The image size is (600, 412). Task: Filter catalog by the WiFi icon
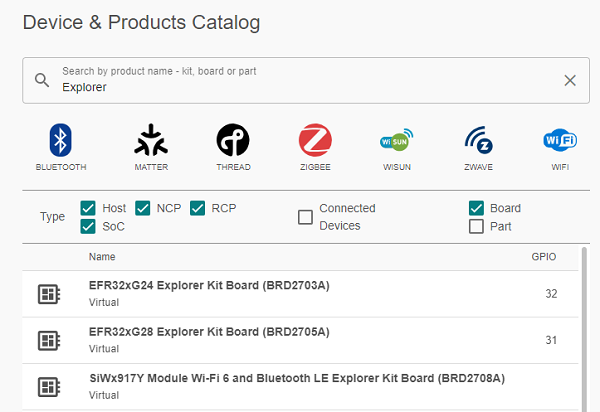560,140
